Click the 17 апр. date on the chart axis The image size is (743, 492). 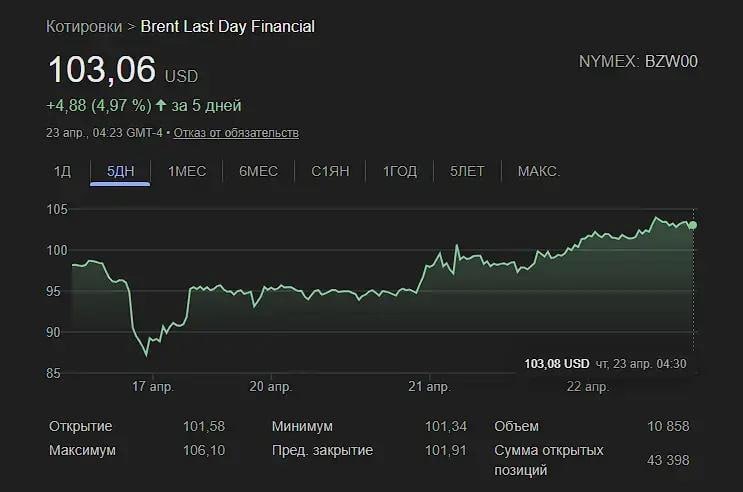click(x=152, y=386)
